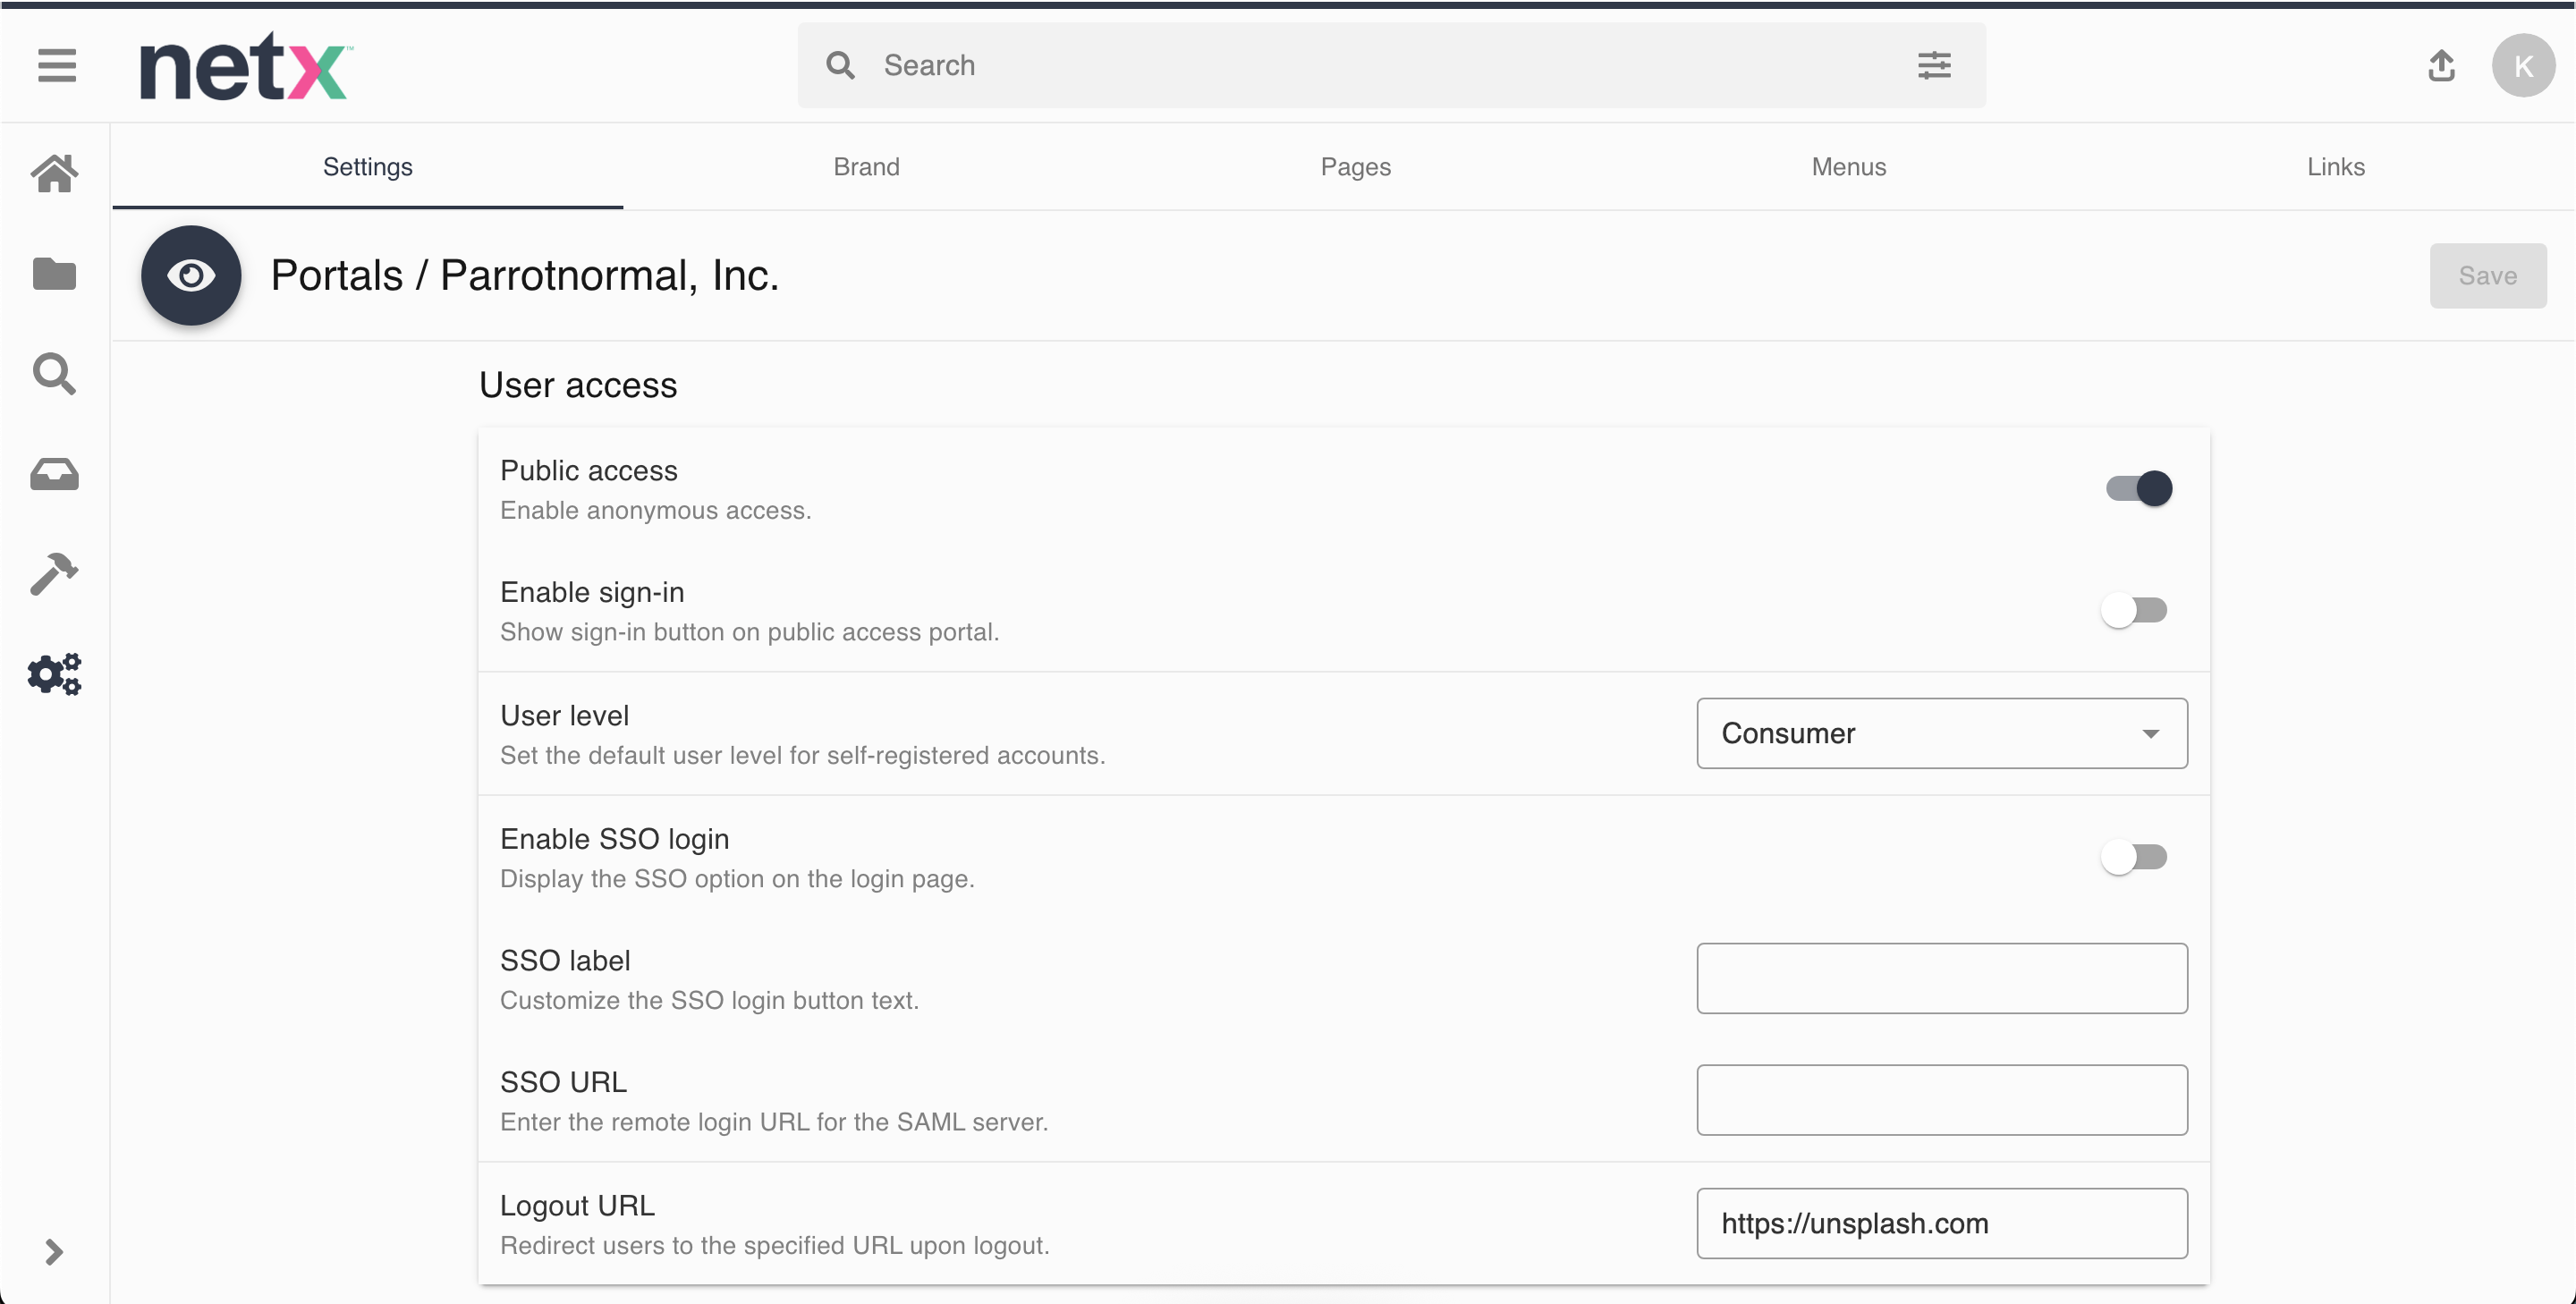Select the hammer tools icon
Screen dimensions: 2576x1304
[54, 574]
